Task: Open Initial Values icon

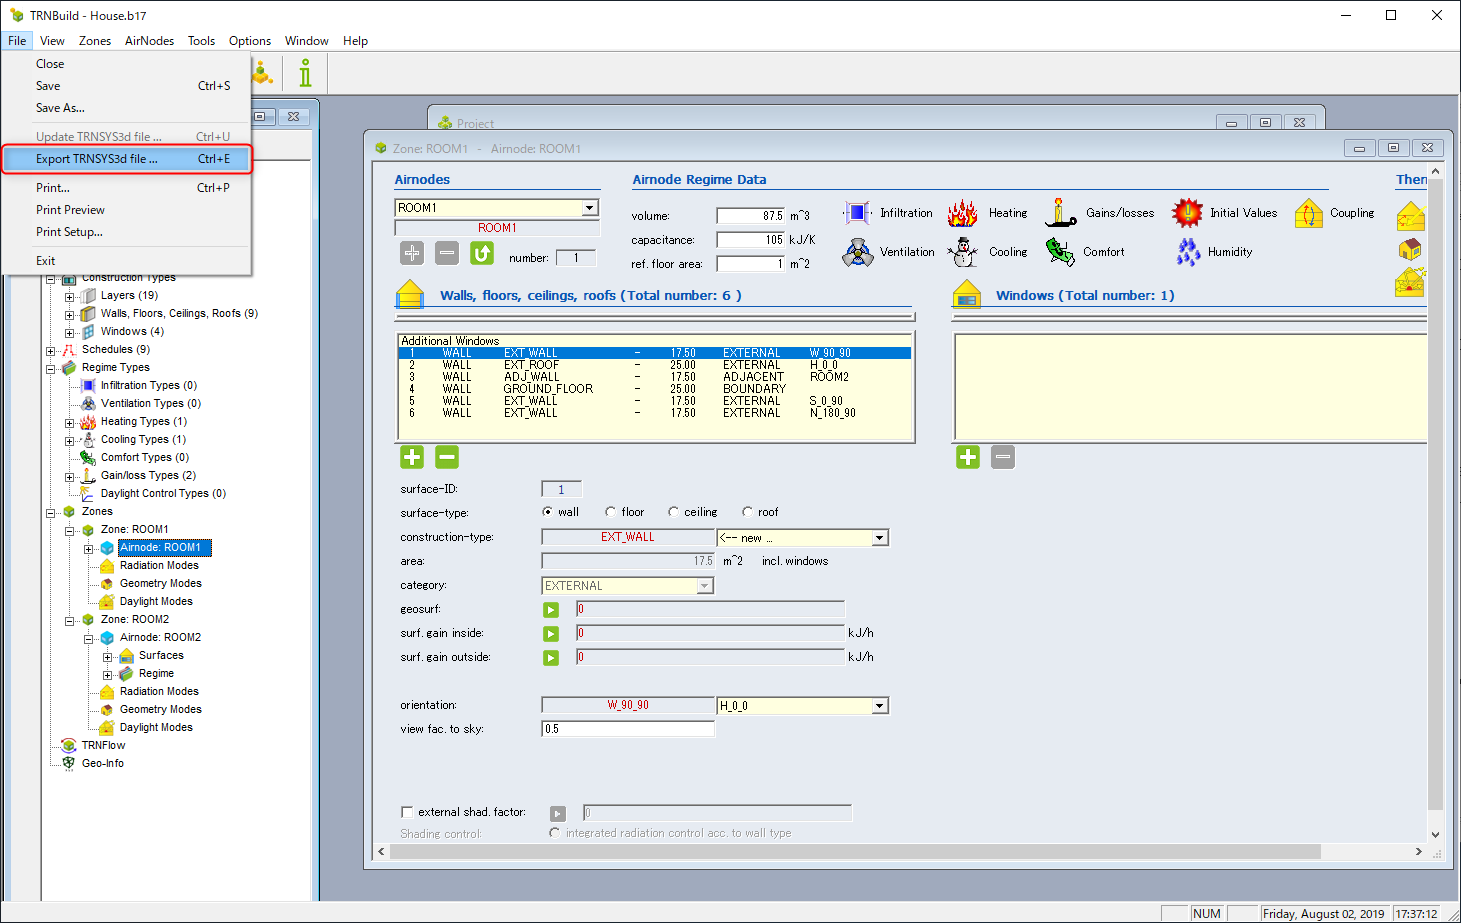Action: tap(1187, 213)
